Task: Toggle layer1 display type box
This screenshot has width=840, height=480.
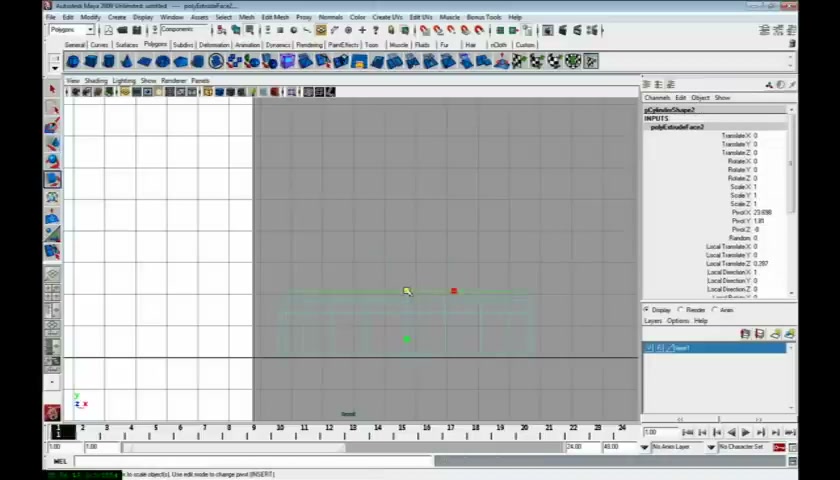Action: [660, 348]
